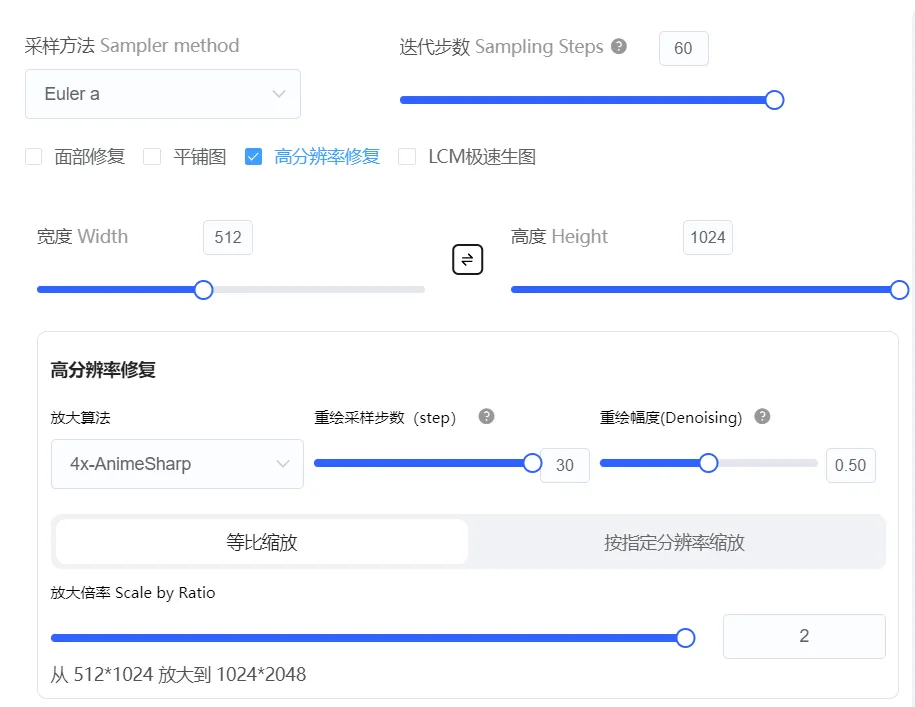Click the Denoising slider handle
The image size is (915, 707).
pos(708,463)
